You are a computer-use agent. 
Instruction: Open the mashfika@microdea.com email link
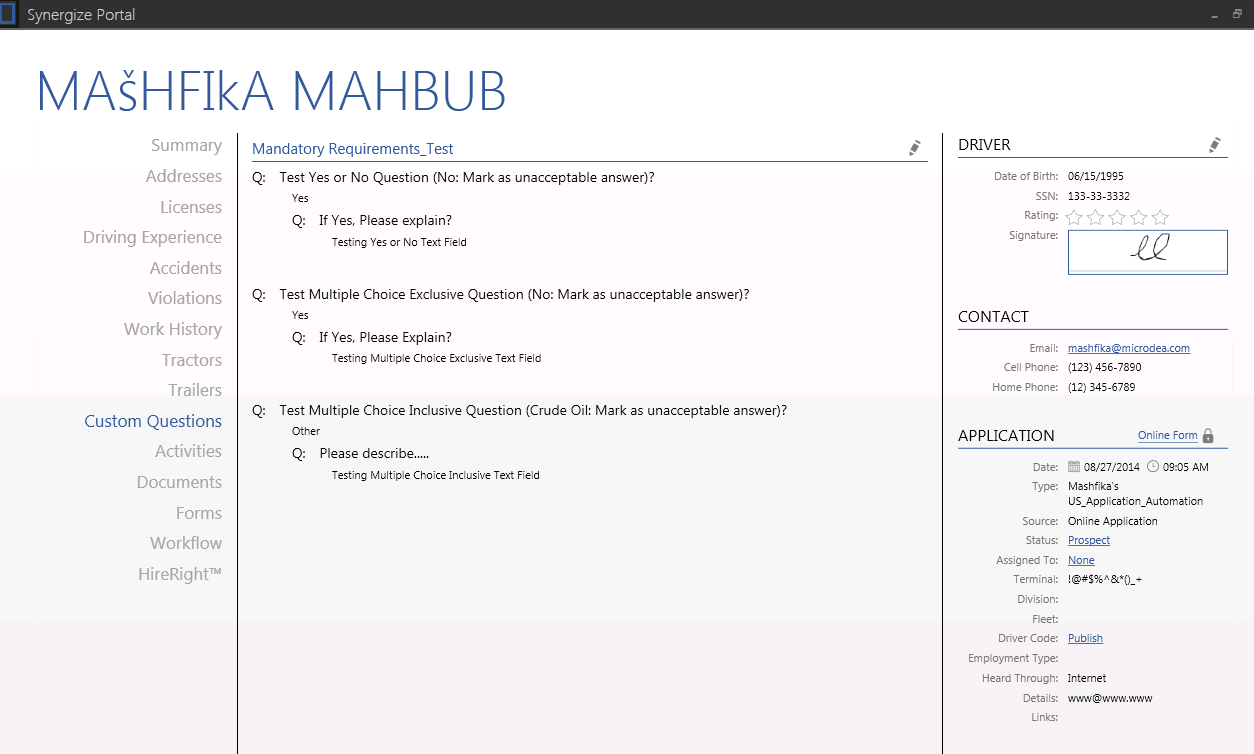click(1128, 349)
